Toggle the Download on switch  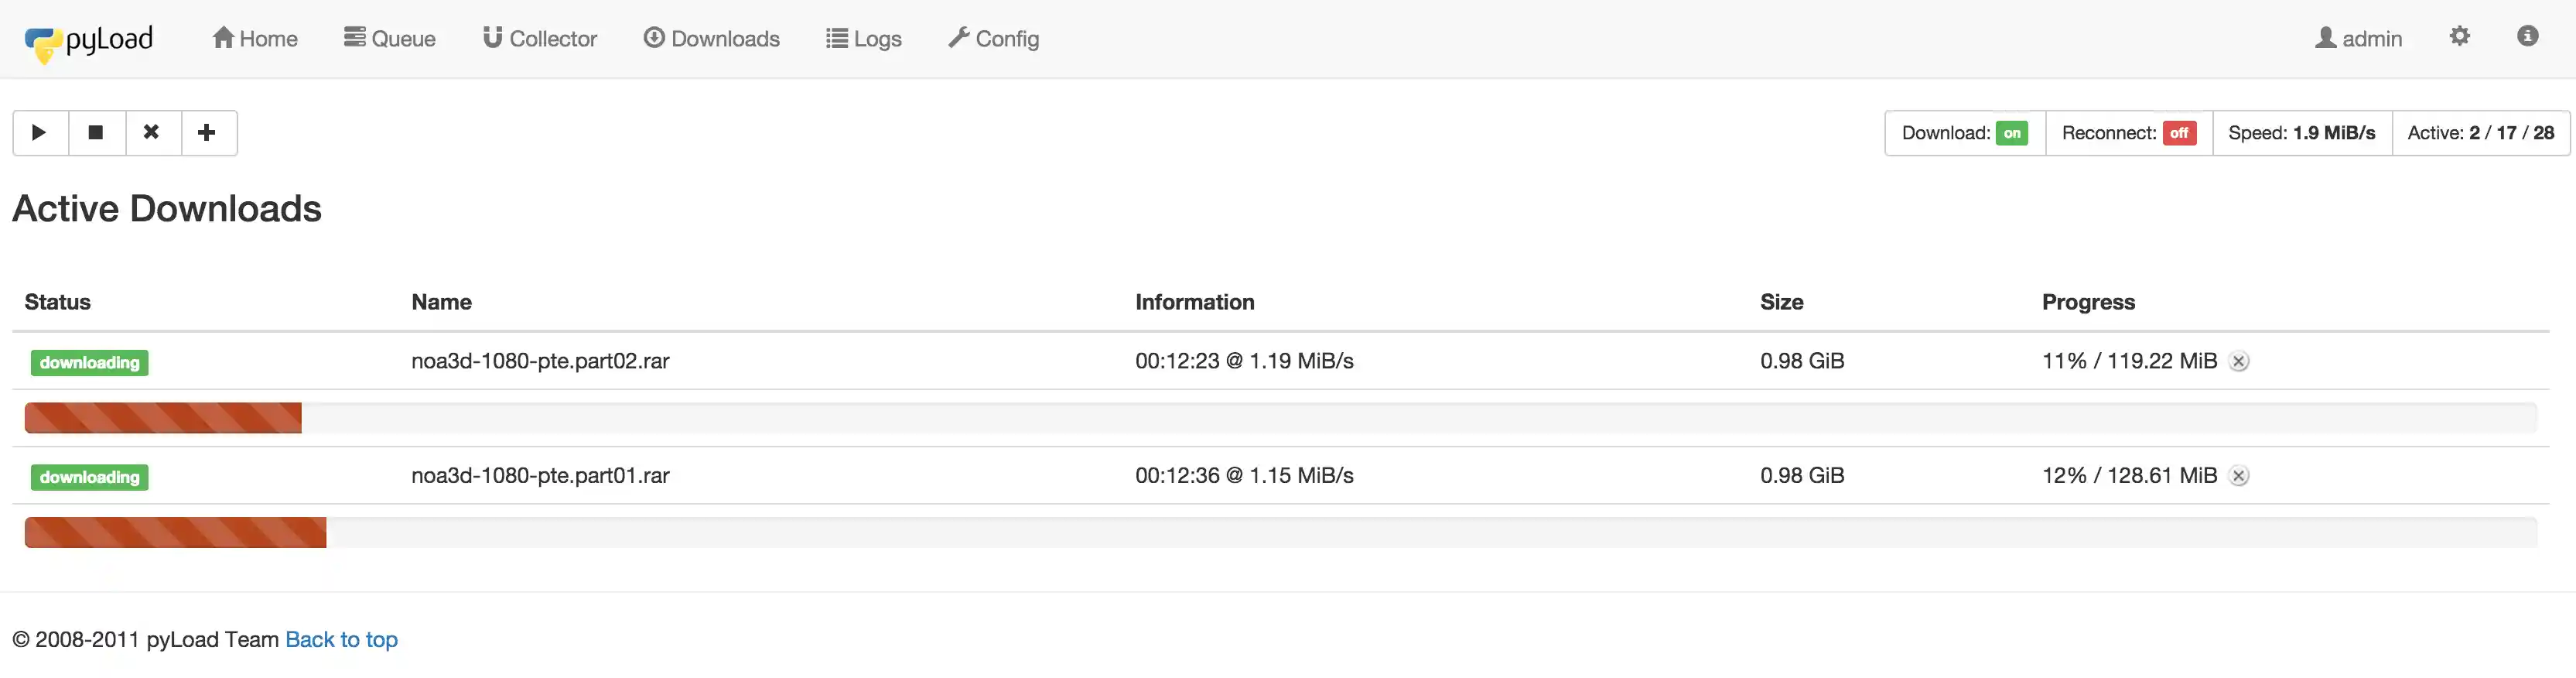tap(2011, 133)
